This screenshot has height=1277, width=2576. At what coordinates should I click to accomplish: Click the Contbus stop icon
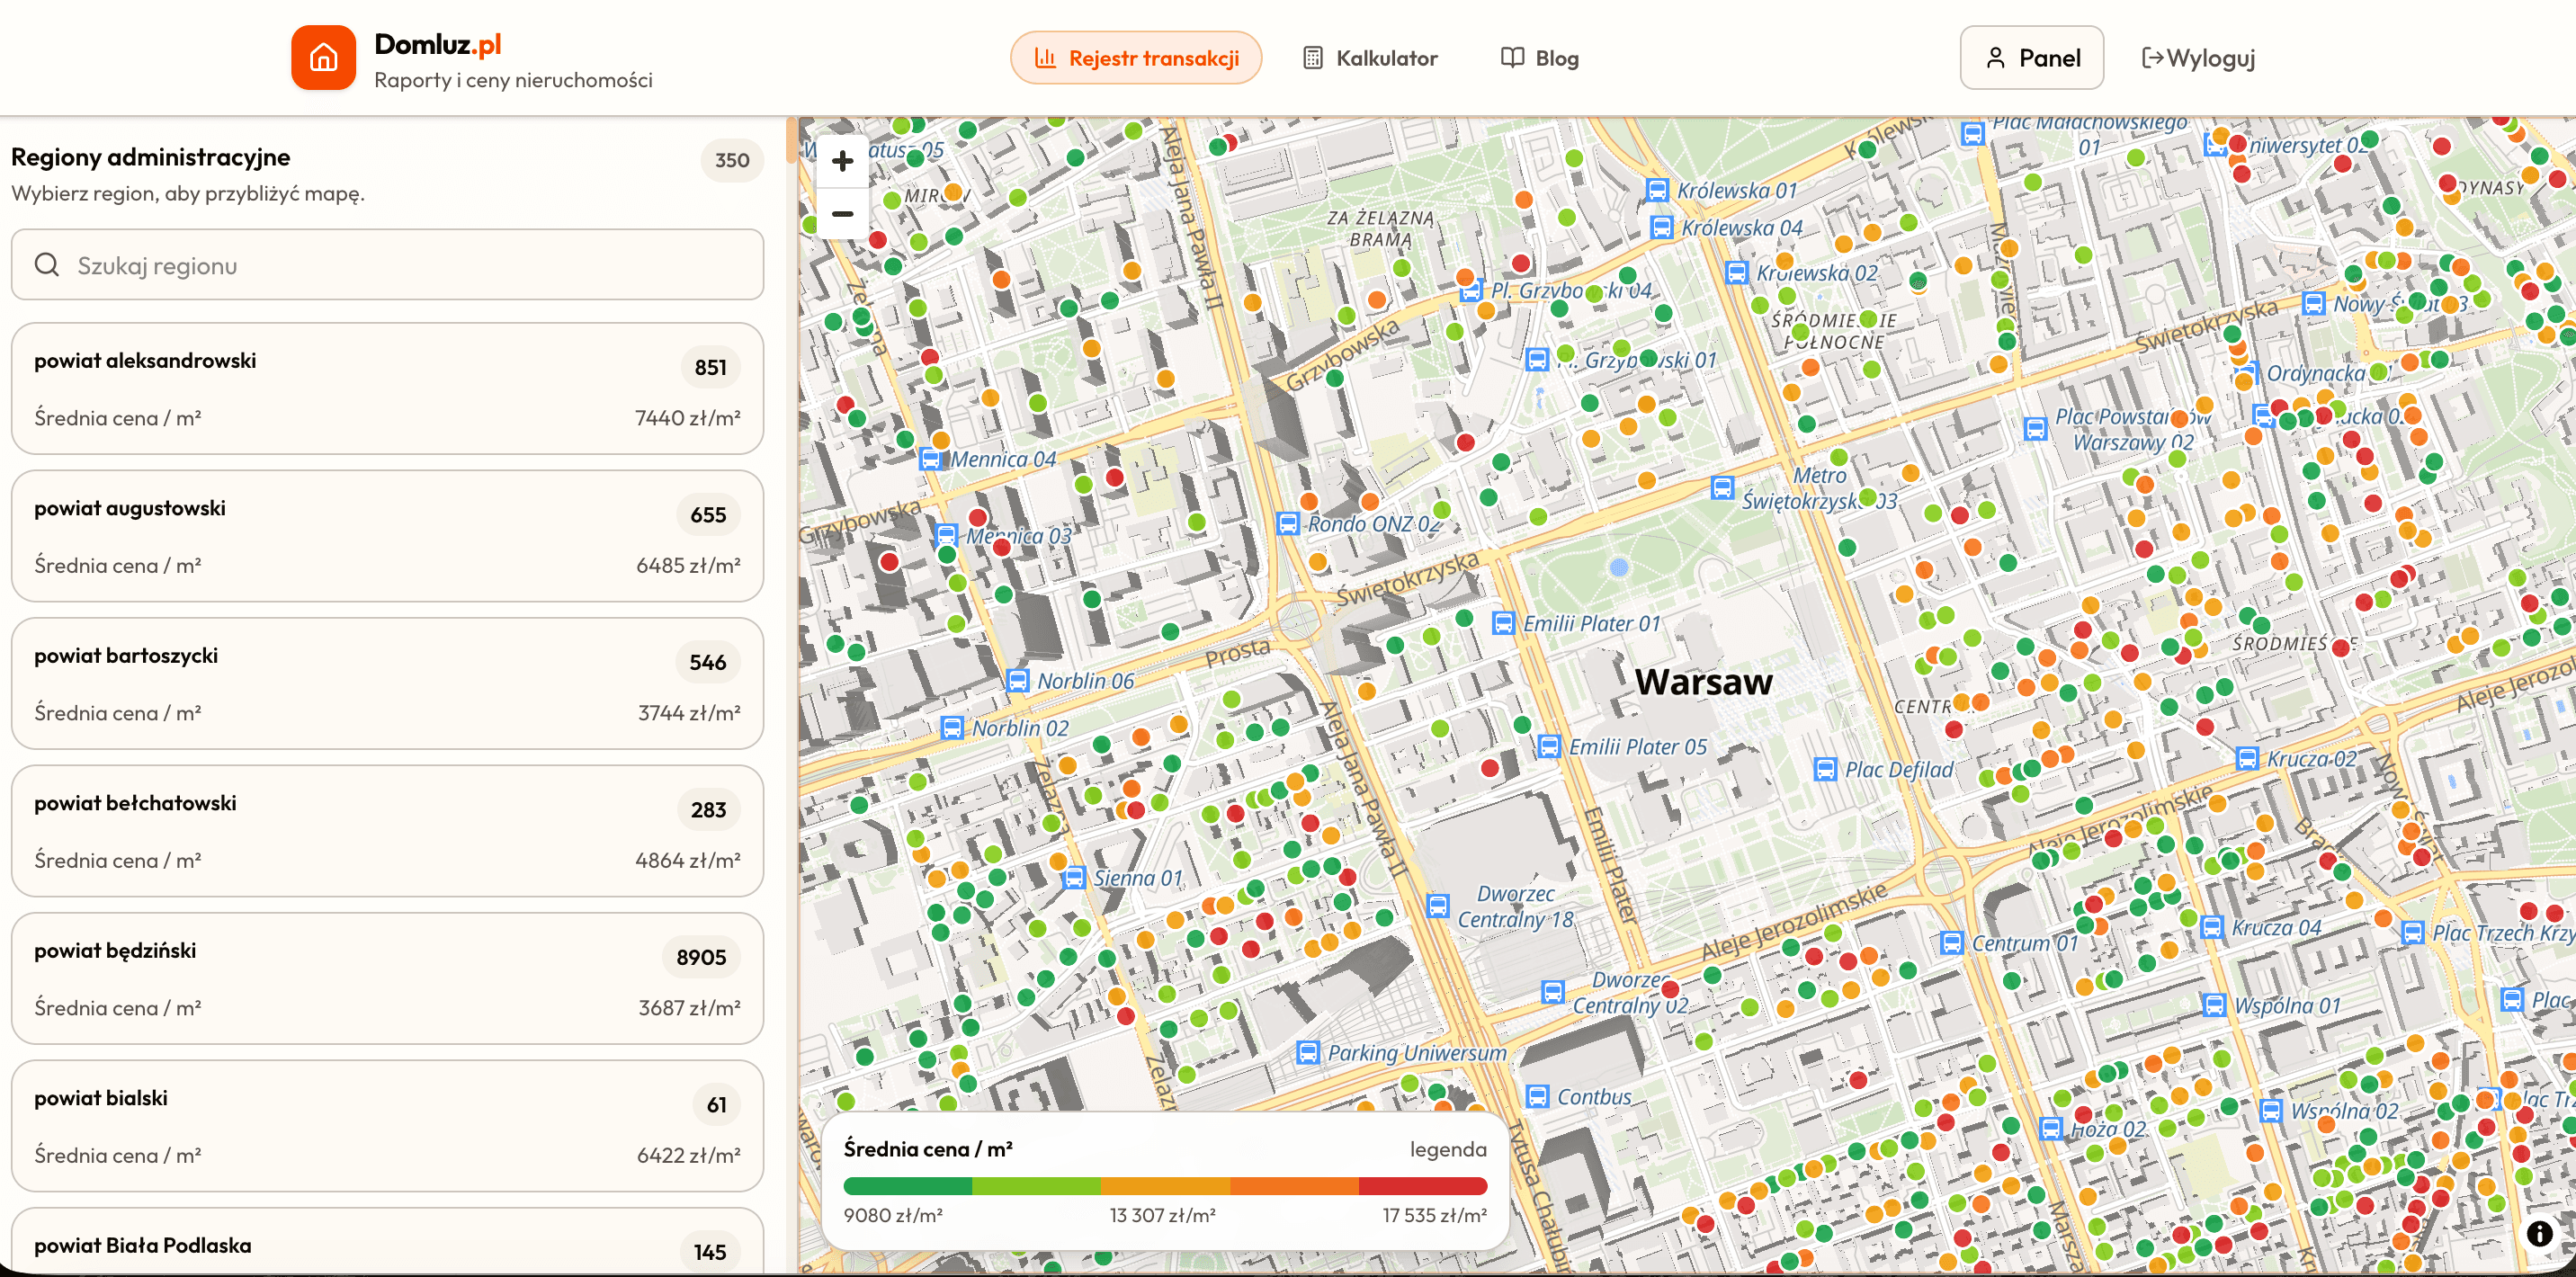pyautogui.click(x=1538, y=1096)
